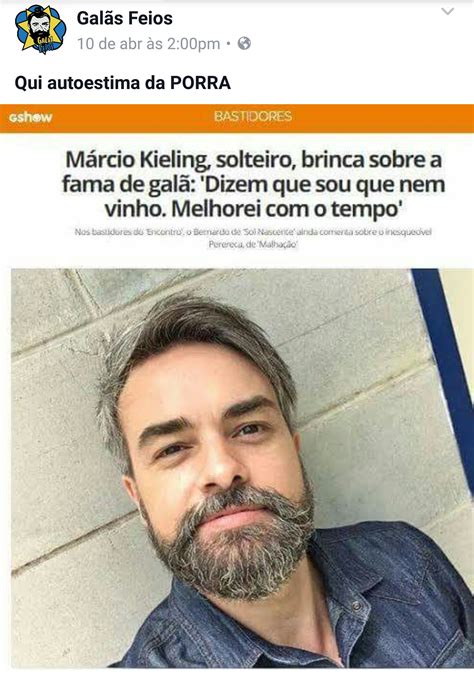Click the 'Malhação' mention in the subheadline
The height and width of the screenshot is (678, 474).
279,245
